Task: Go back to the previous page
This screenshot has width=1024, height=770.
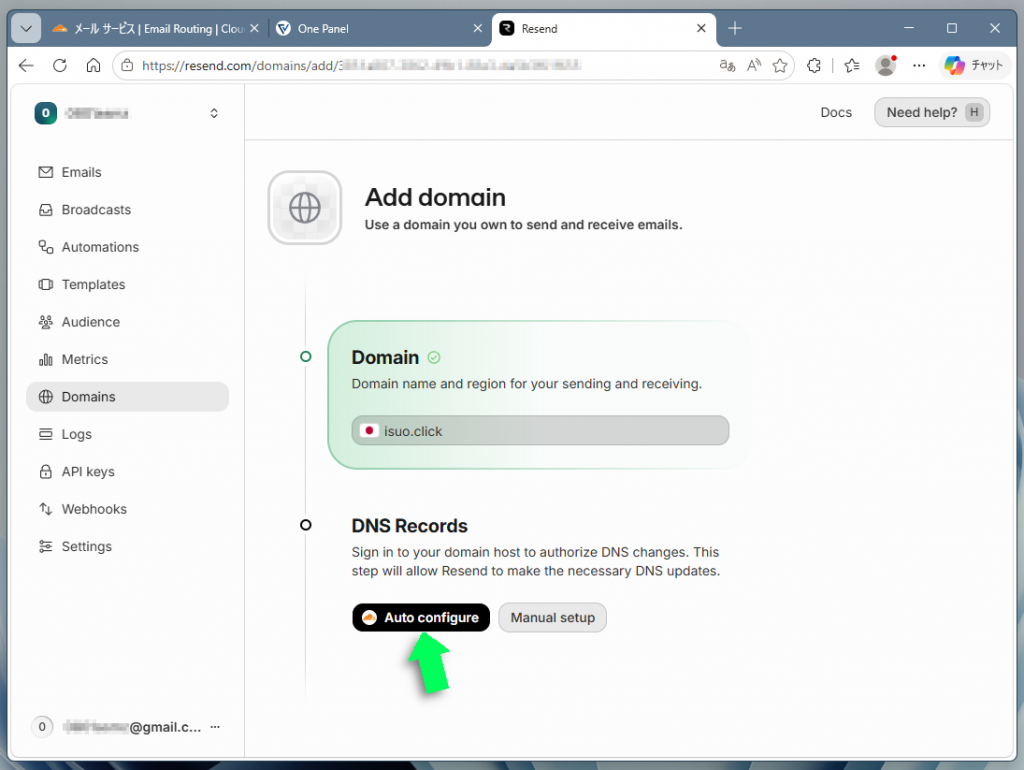Action: (26, 65)
